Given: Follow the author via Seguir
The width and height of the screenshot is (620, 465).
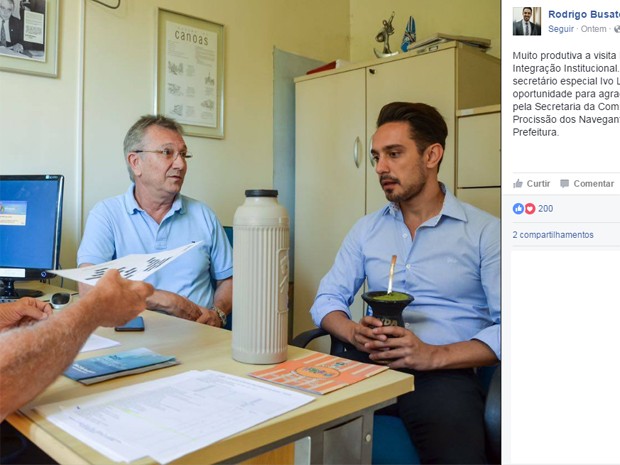Looking at the screenshot, I should 561,29.
